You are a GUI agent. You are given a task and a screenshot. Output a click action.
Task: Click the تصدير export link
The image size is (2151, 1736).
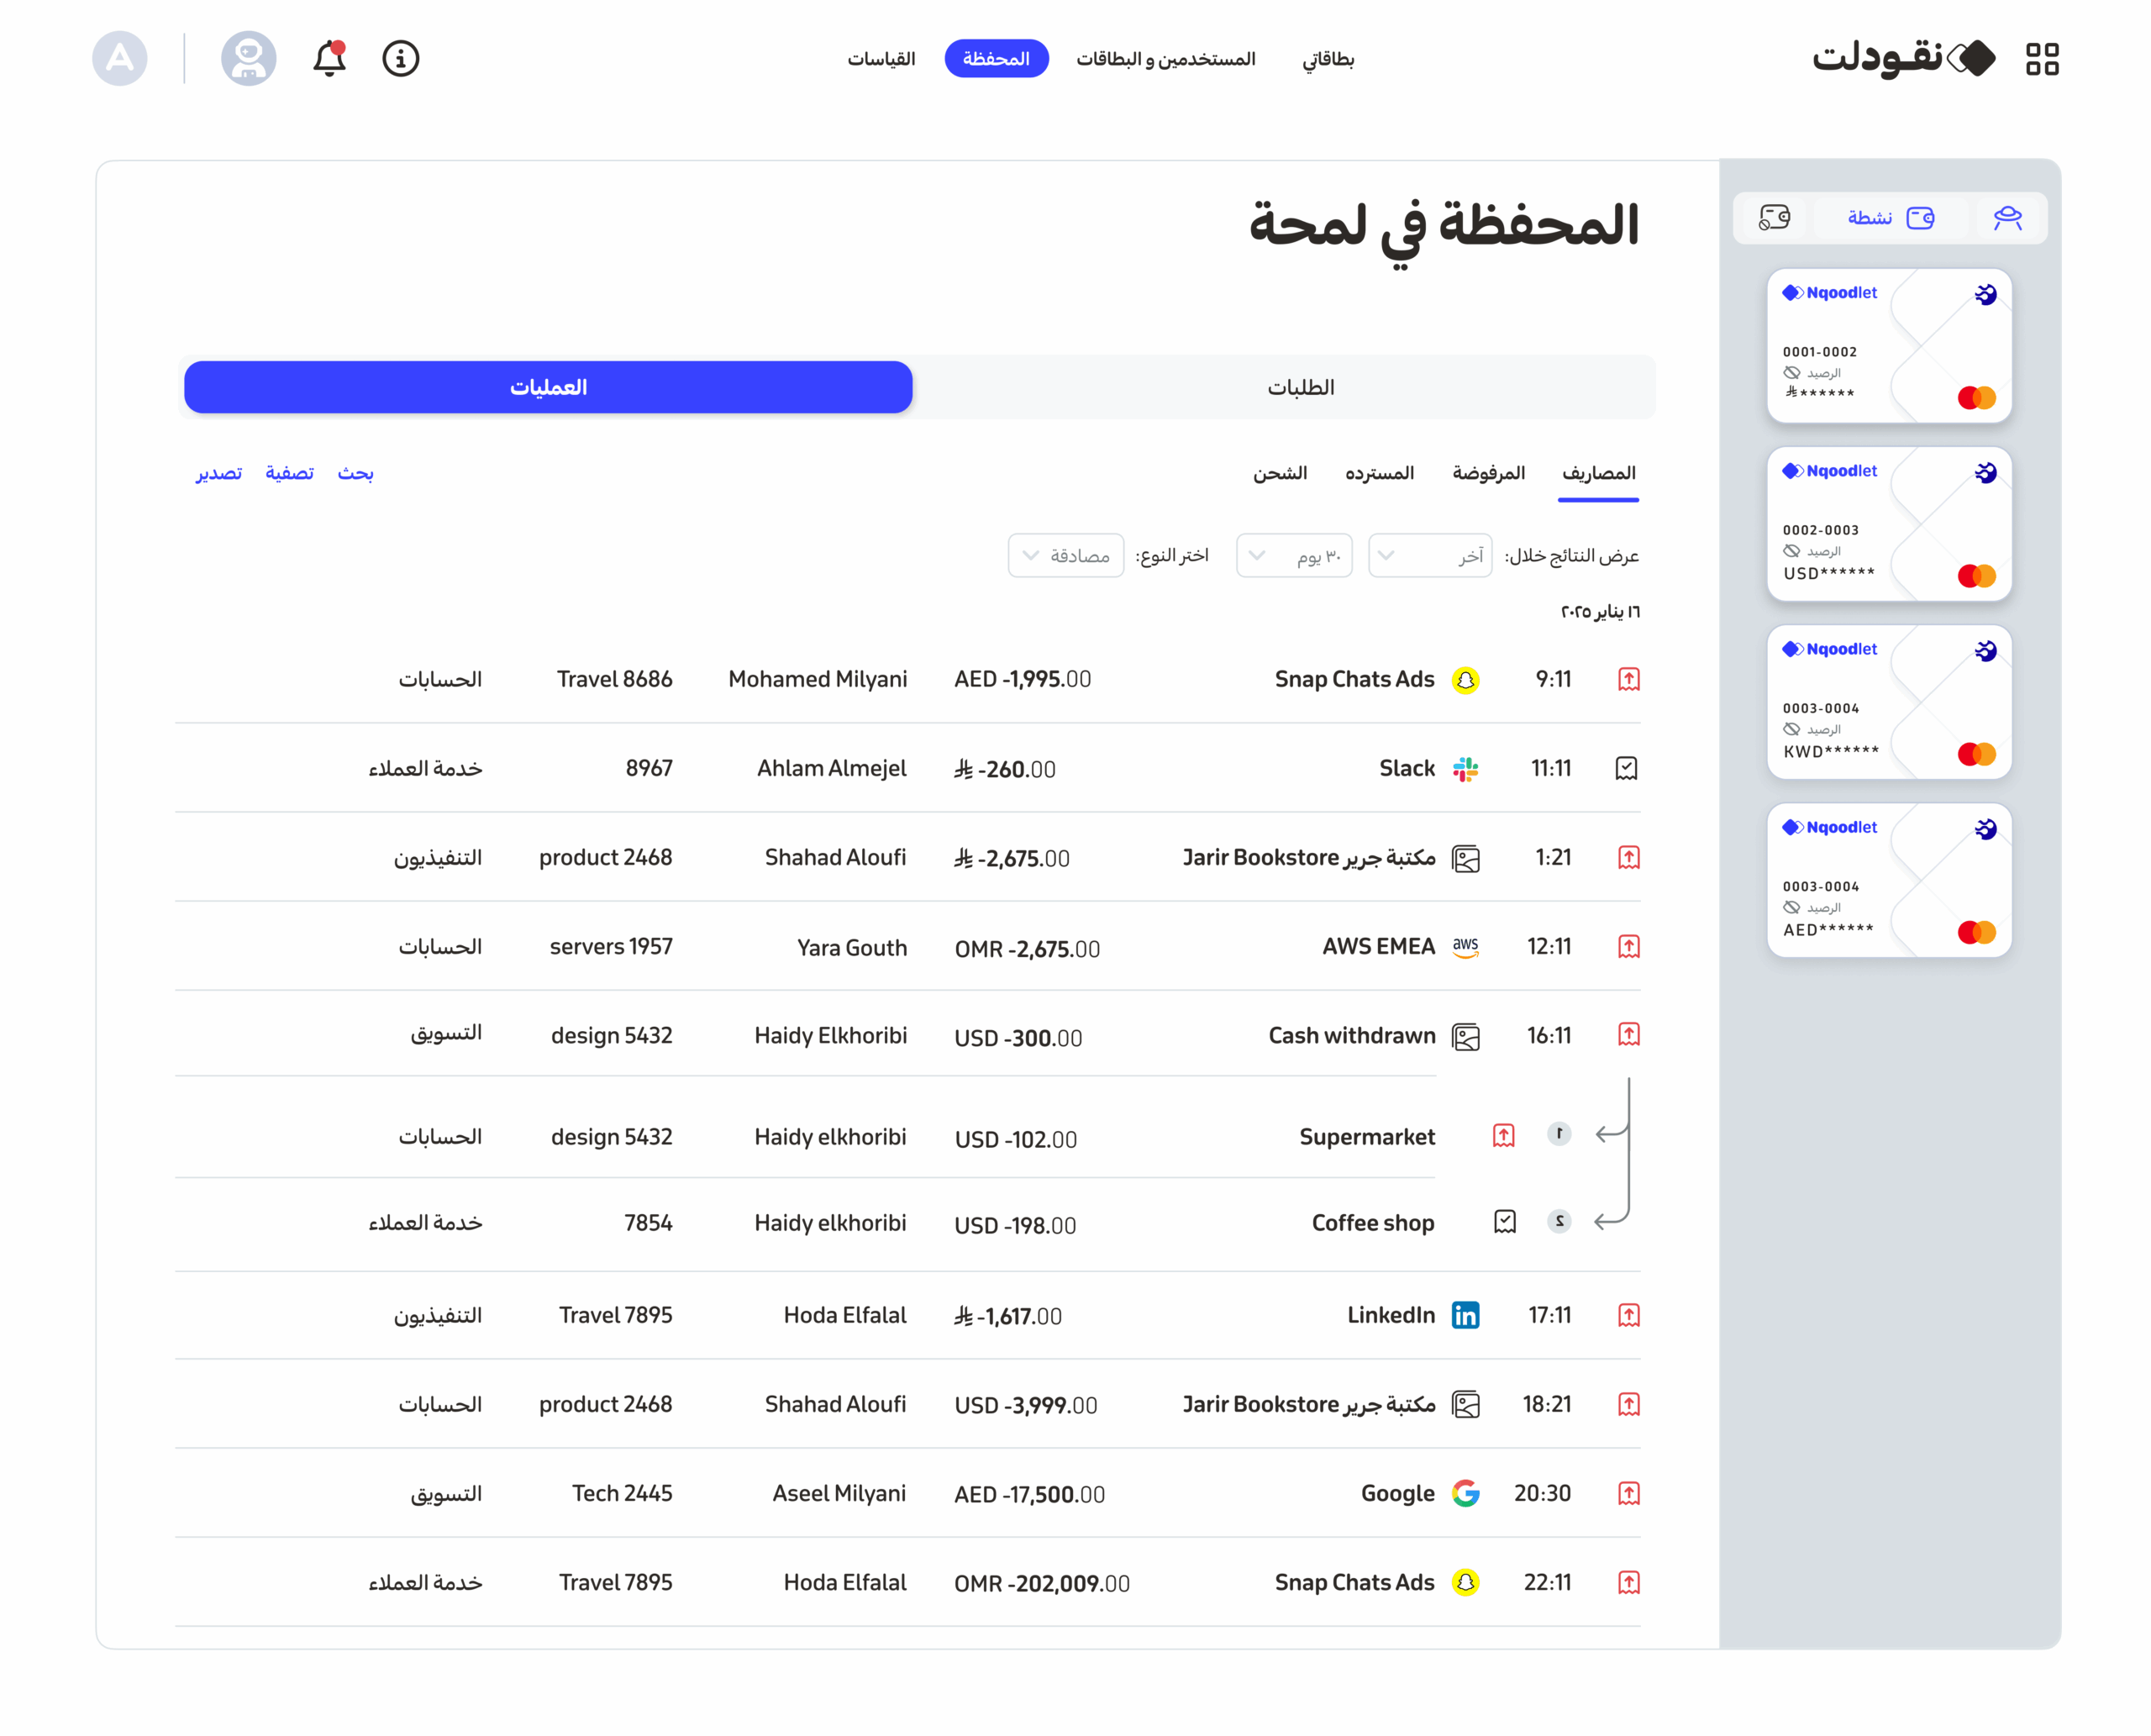pos(218,473)
